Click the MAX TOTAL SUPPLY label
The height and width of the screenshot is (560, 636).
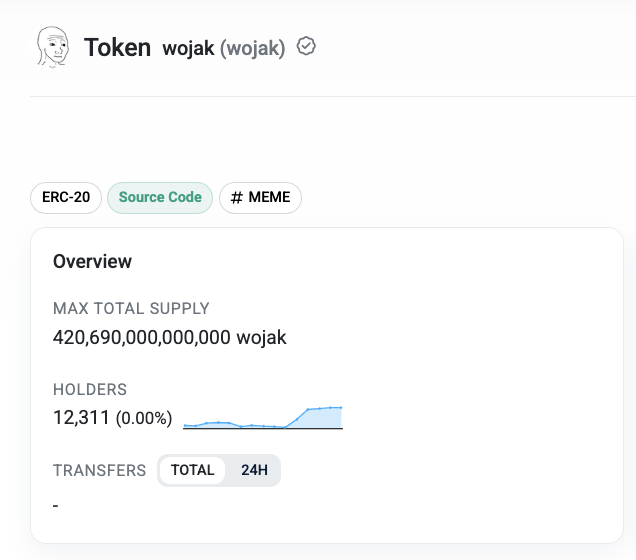tap(131, 308)
